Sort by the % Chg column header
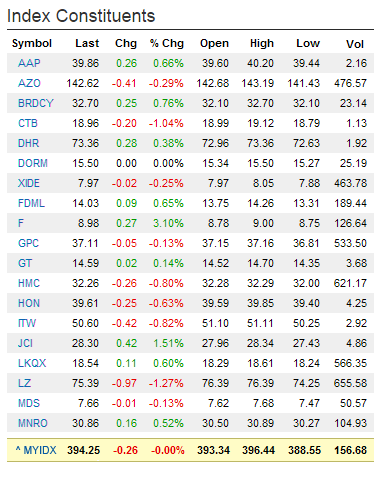The height and width of the screenshot is (482, 380). point(167,43)
